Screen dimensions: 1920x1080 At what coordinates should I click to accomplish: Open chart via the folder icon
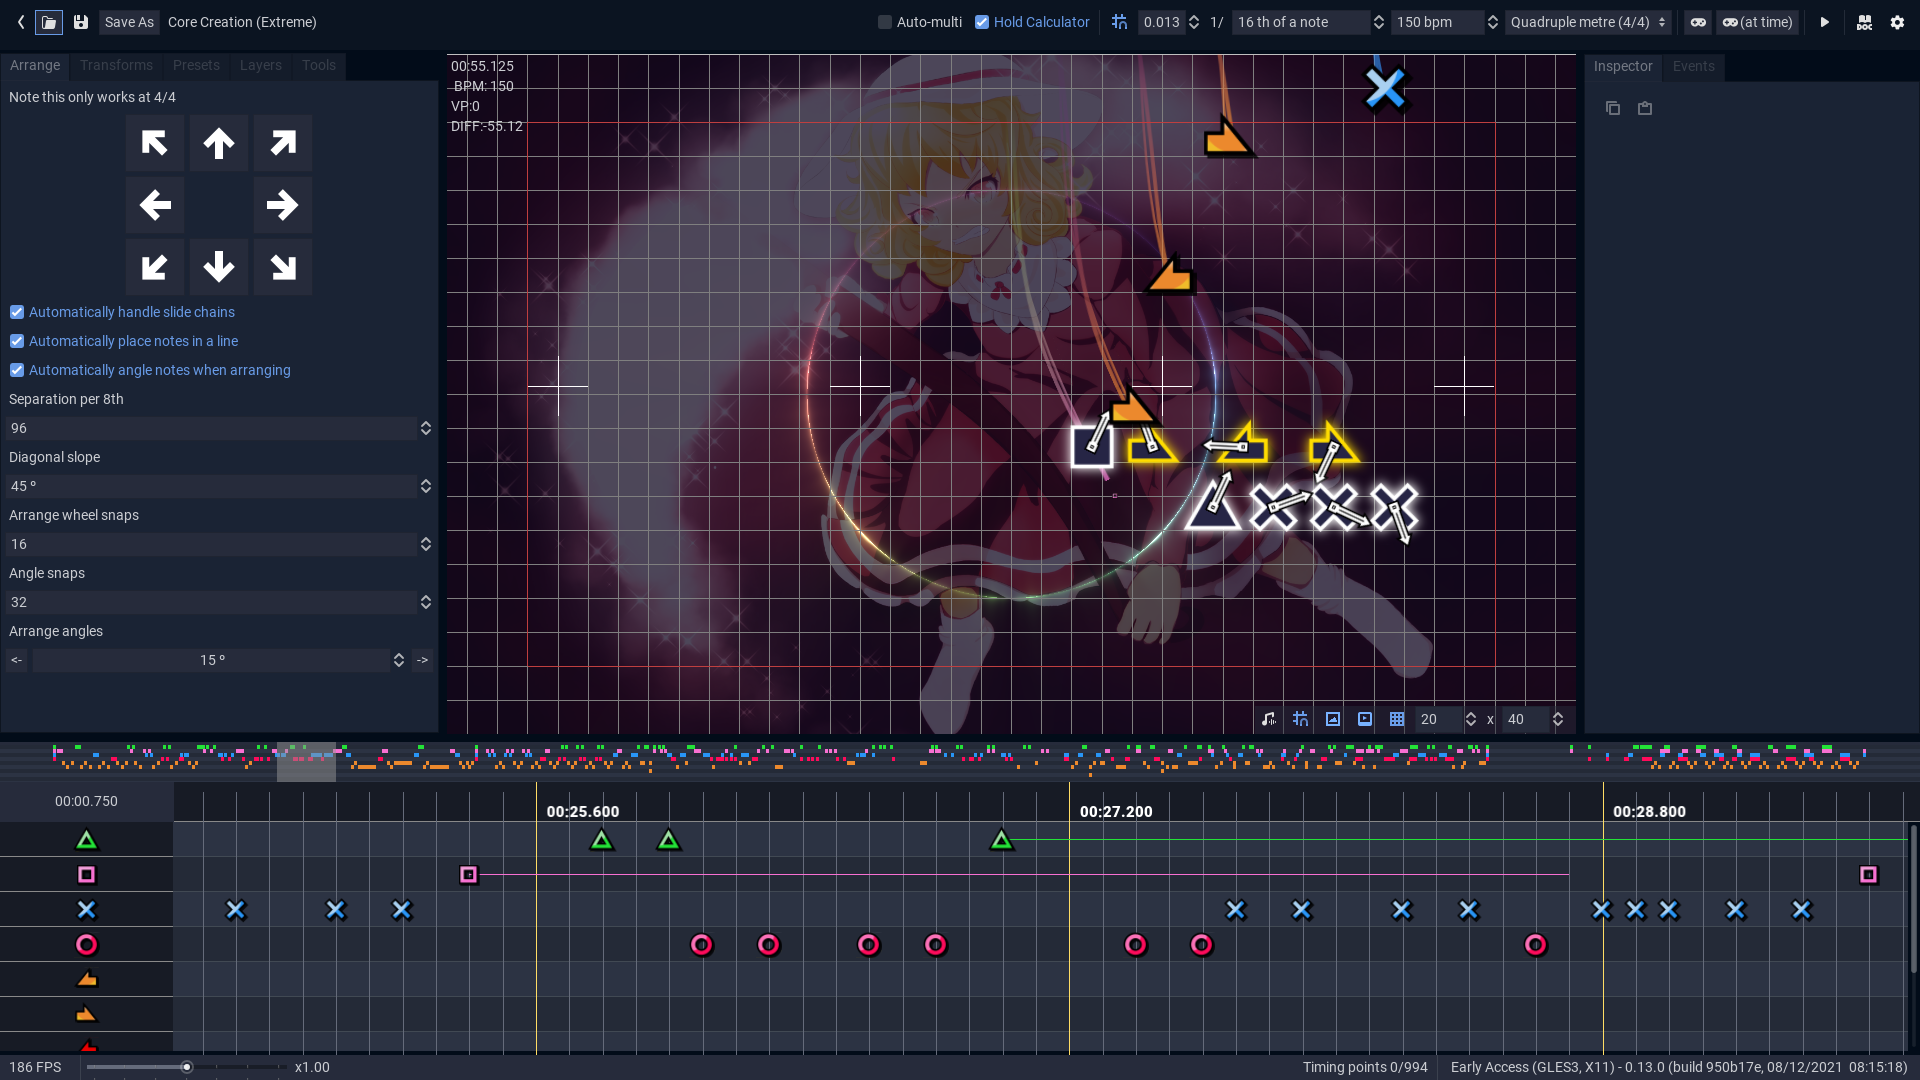tap(49, 22)
